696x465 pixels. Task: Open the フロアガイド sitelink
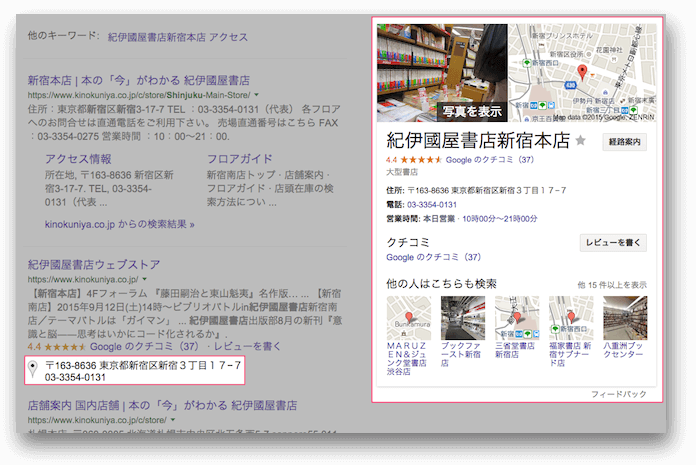[x=240, y=159]
